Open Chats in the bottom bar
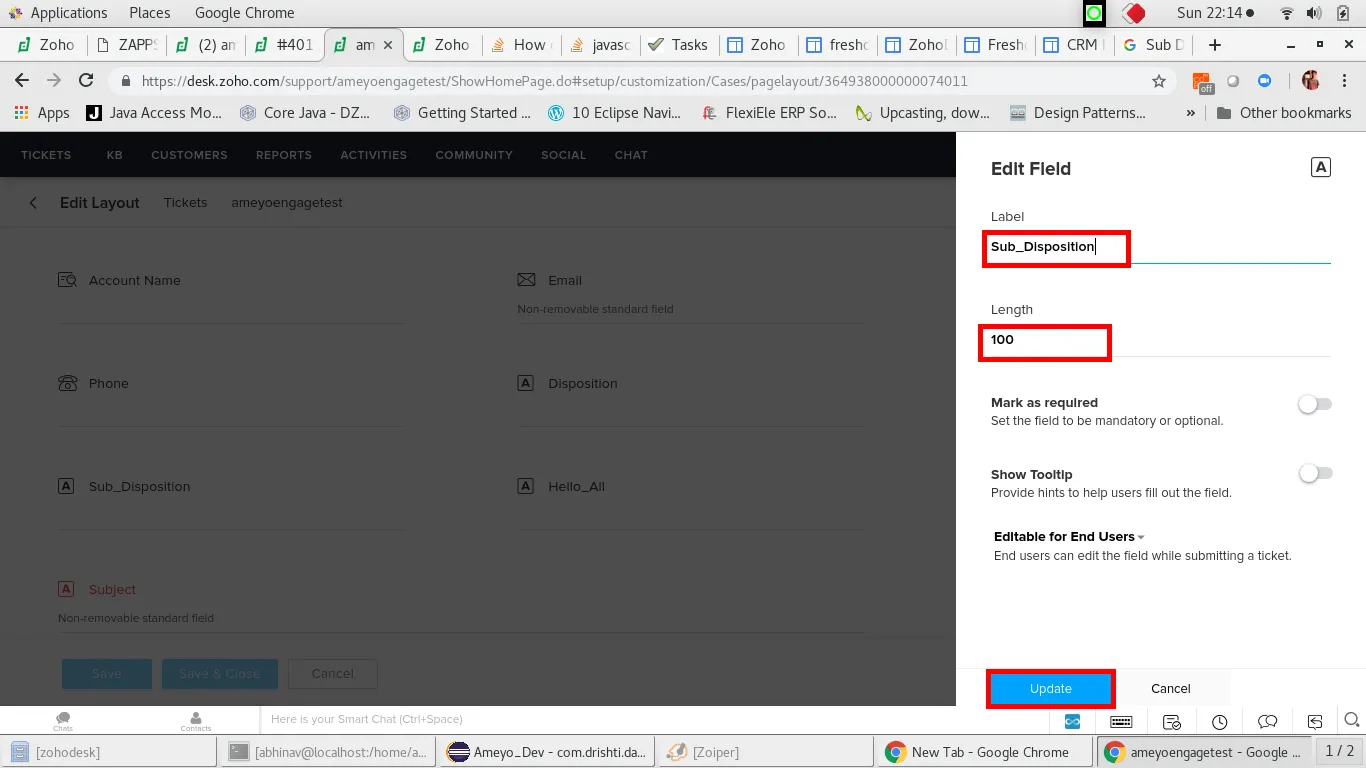This screenshot has height=768, width=1366. pyautogui.click(x=63, y=721)
